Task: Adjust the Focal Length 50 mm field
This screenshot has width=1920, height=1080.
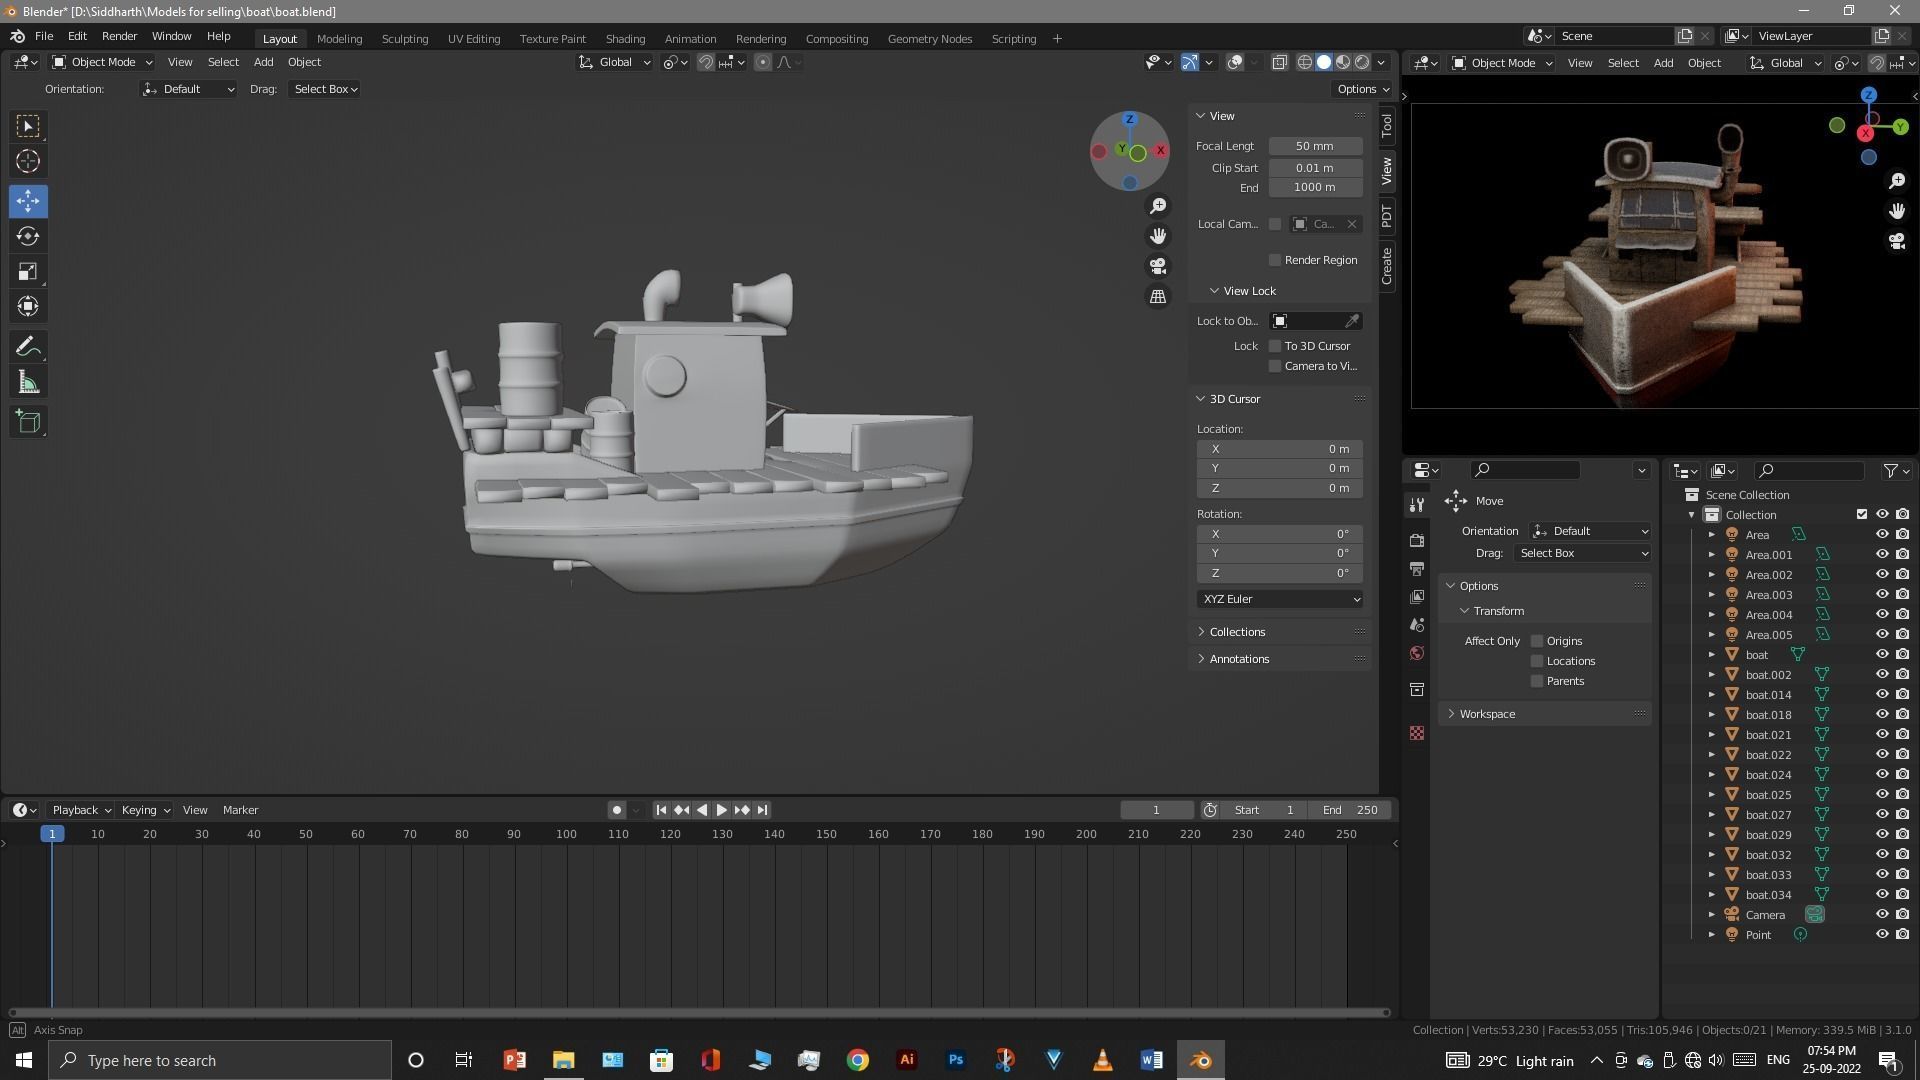Action: click(x=1315, y=146)
